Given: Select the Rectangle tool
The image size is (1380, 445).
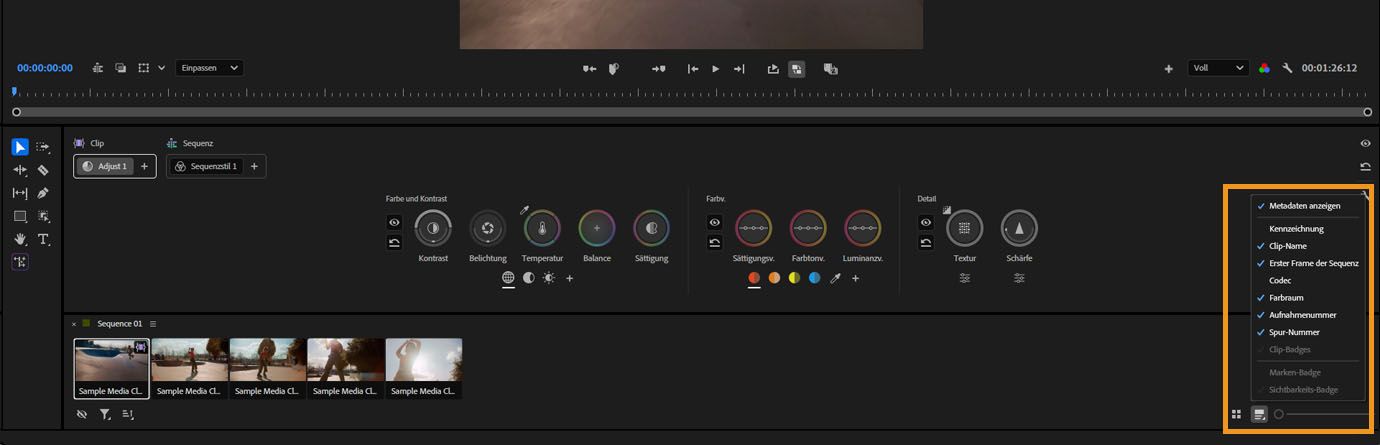Looking at the screenshot, I should tap(20, 216).
